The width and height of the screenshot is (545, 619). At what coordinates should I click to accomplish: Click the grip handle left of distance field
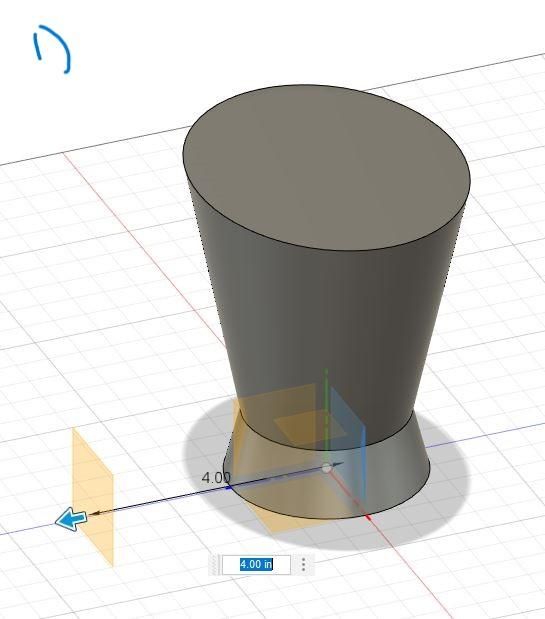click(215, 564)
